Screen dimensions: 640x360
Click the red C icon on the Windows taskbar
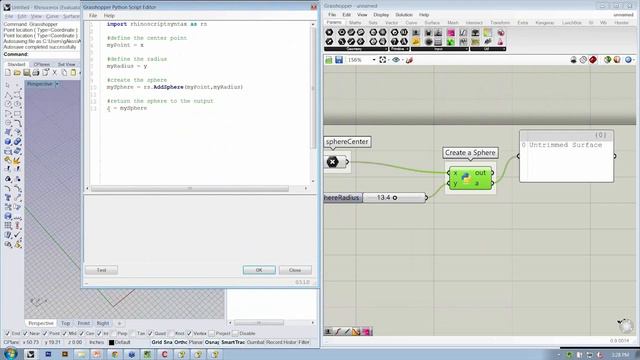coord(164,354)
